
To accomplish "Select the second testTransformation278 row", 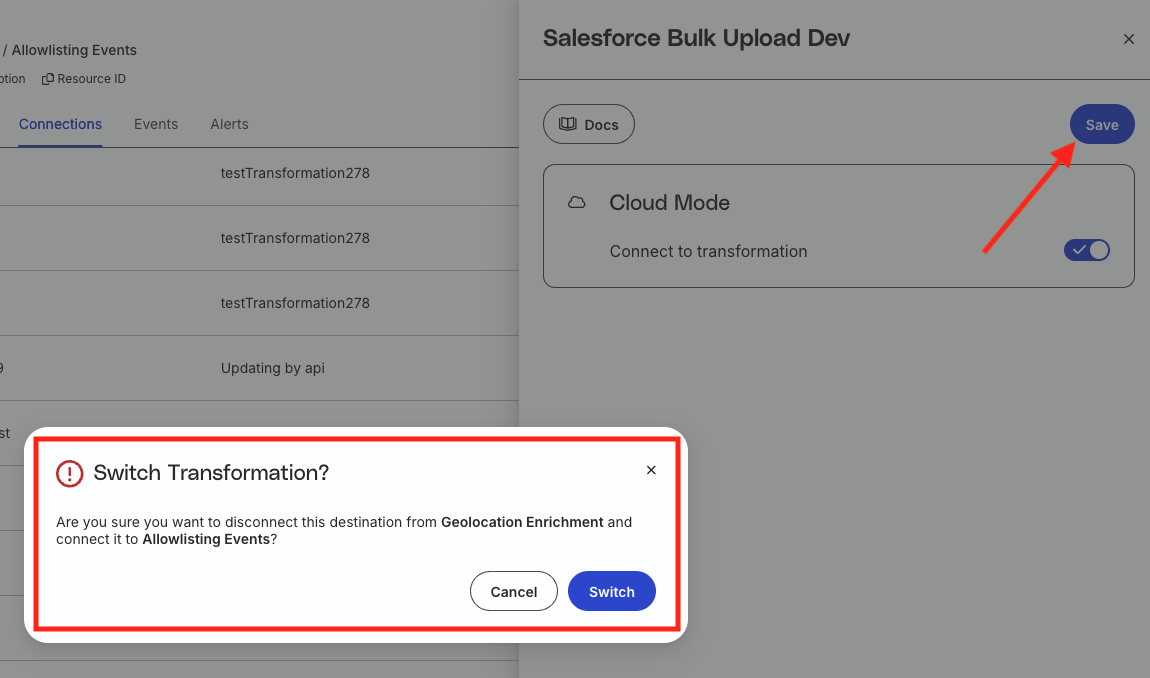I will 259,238.
